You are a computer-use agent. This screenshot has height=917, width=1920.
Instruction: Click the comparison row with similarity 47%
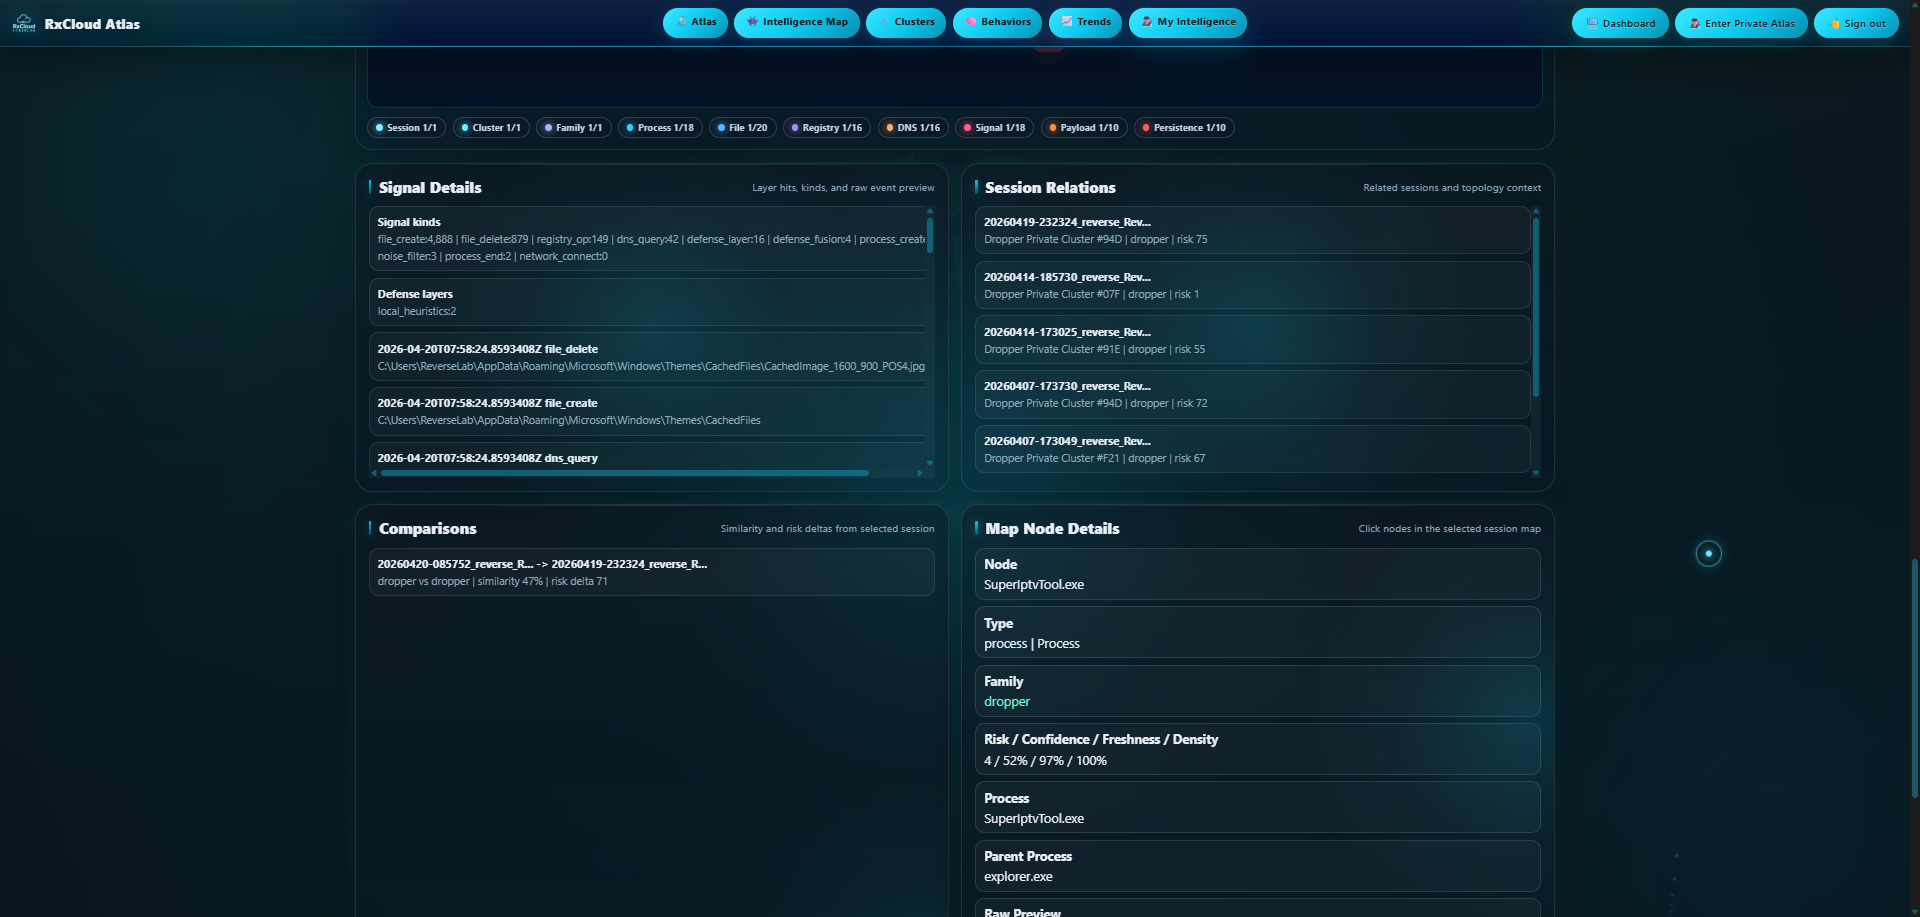[x=651, y=572]
